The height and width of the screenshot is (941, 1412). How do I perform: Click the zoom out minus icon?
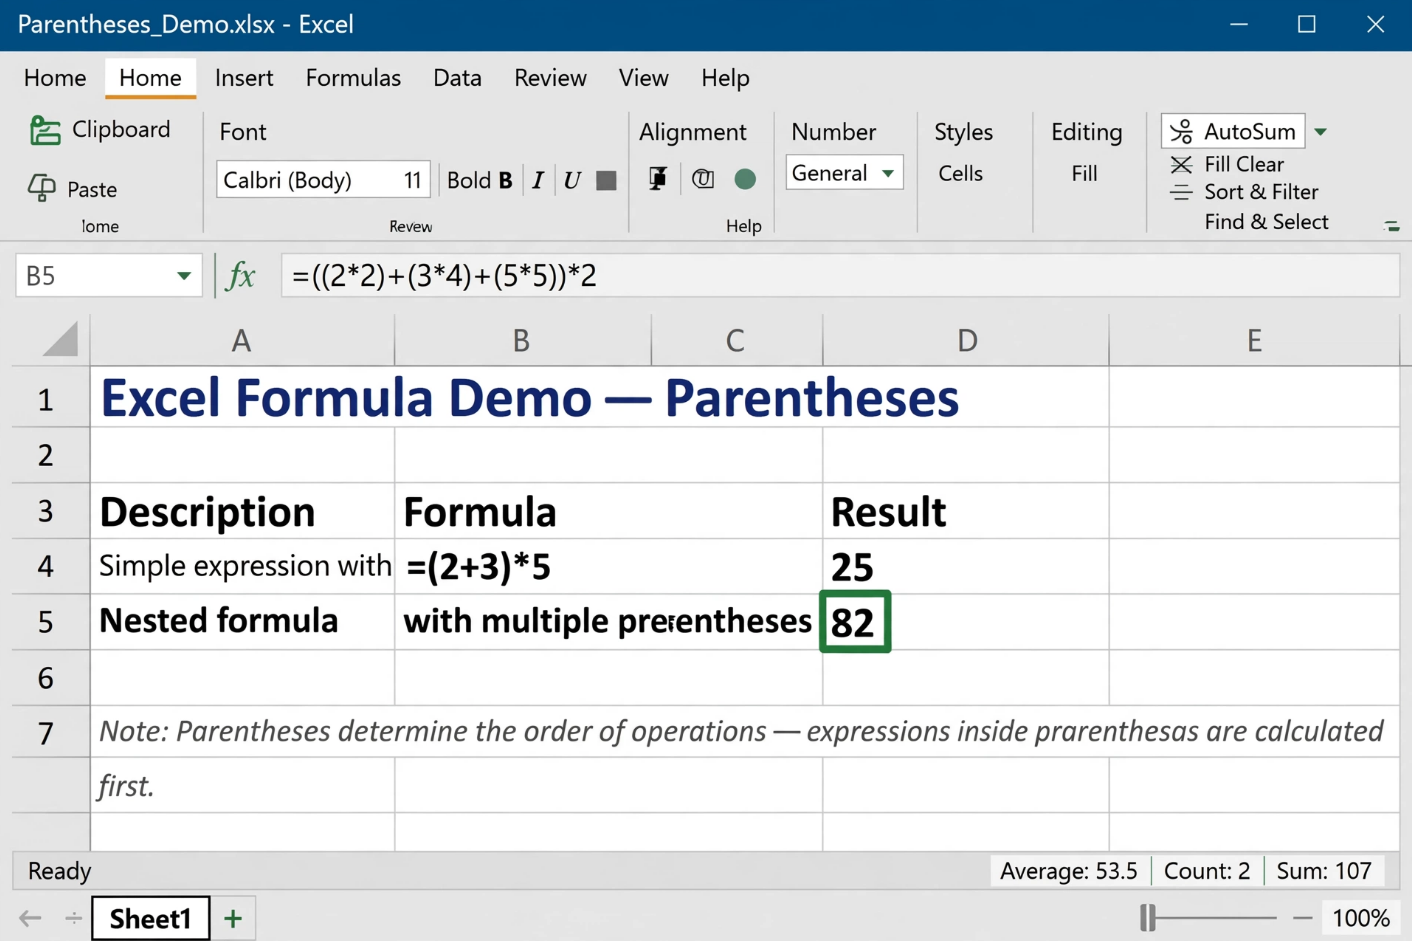[x=1302, y=918]
